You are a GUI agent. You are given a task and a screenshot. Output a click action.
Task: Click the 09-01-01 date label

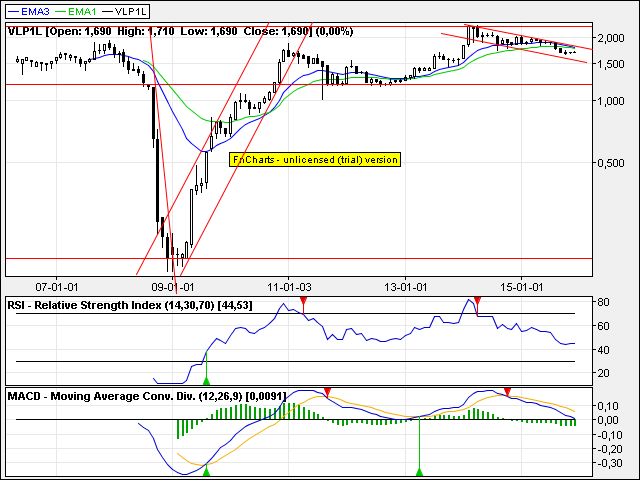pos(172,287)
